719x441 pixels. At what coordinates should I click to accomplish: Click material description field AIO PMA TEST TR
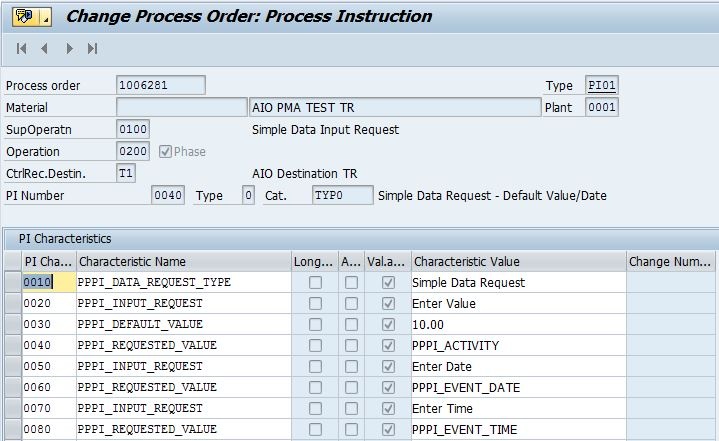[x=395, y=107]
